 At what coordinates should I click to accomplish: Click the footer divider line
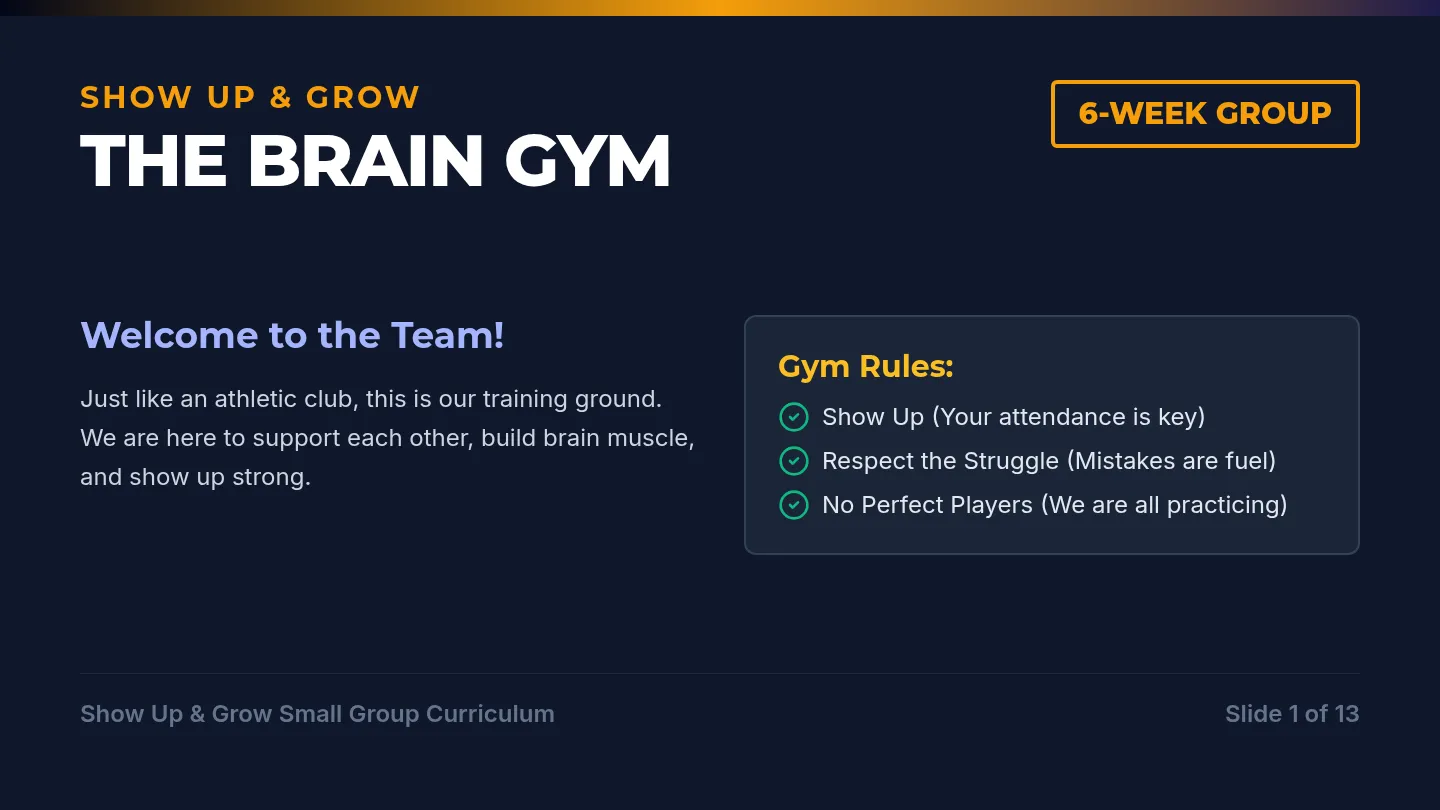720,673
